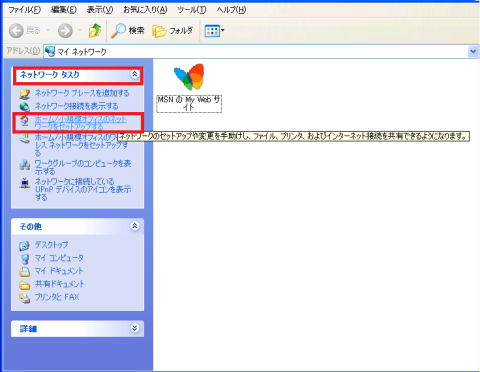The width and height of the screenshot is (480, 372).
Task: Click the デスクトップ icon
Action: click(x=24, y=246)
